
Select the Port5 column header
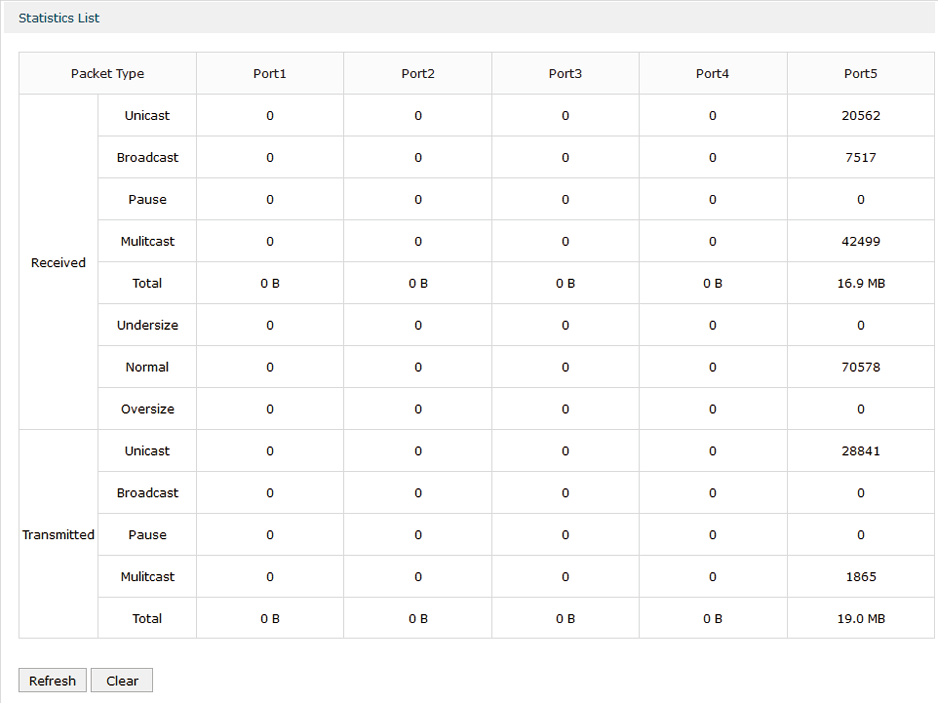coord(861,74)
